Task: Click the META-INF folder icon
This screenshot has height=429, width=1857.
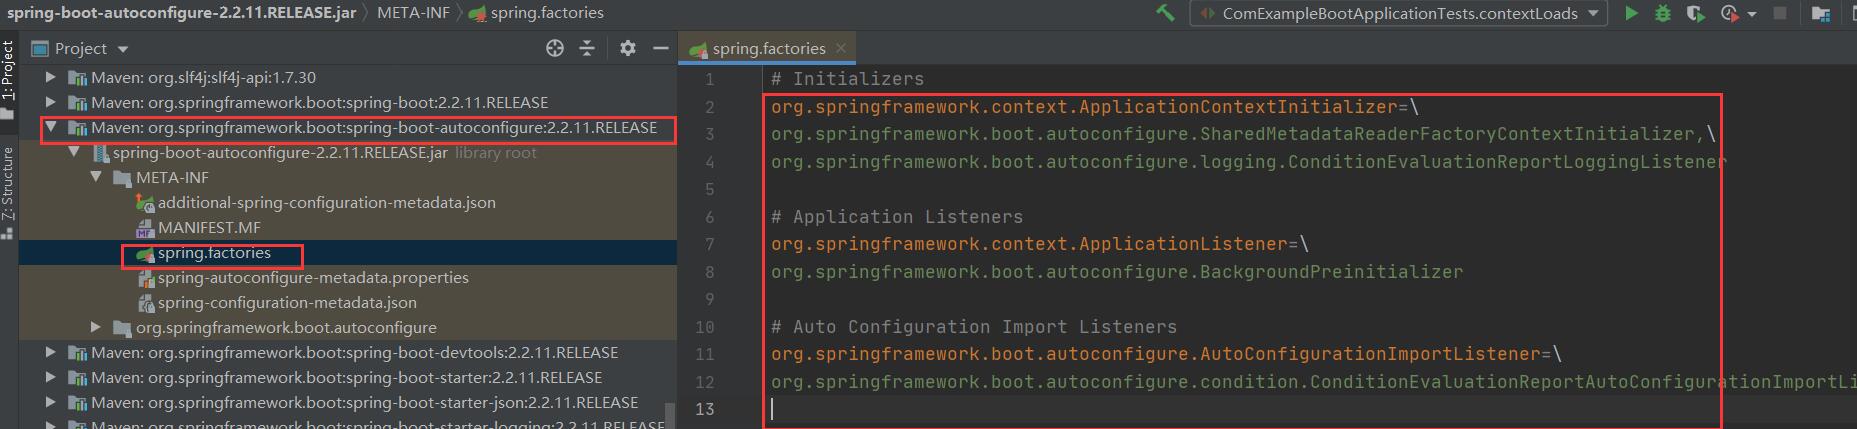Action: coord(122,178)
